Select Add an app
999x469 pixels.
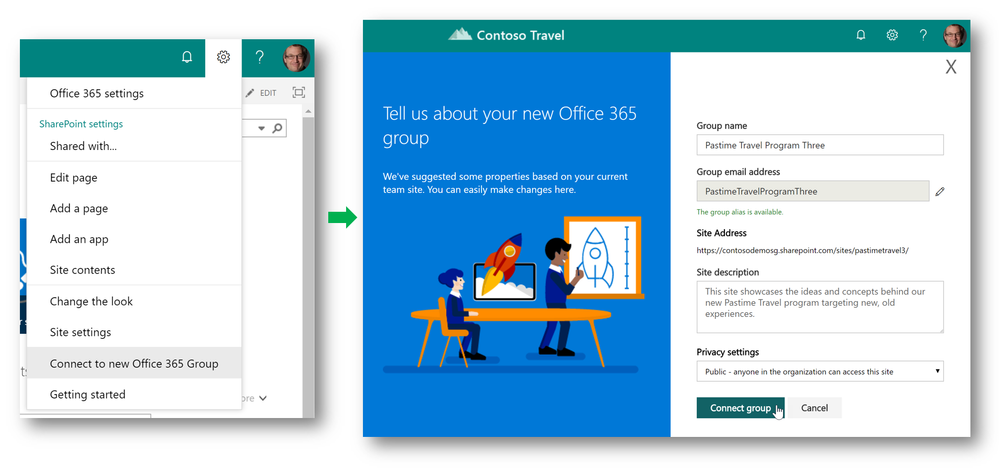pos(134,239)
